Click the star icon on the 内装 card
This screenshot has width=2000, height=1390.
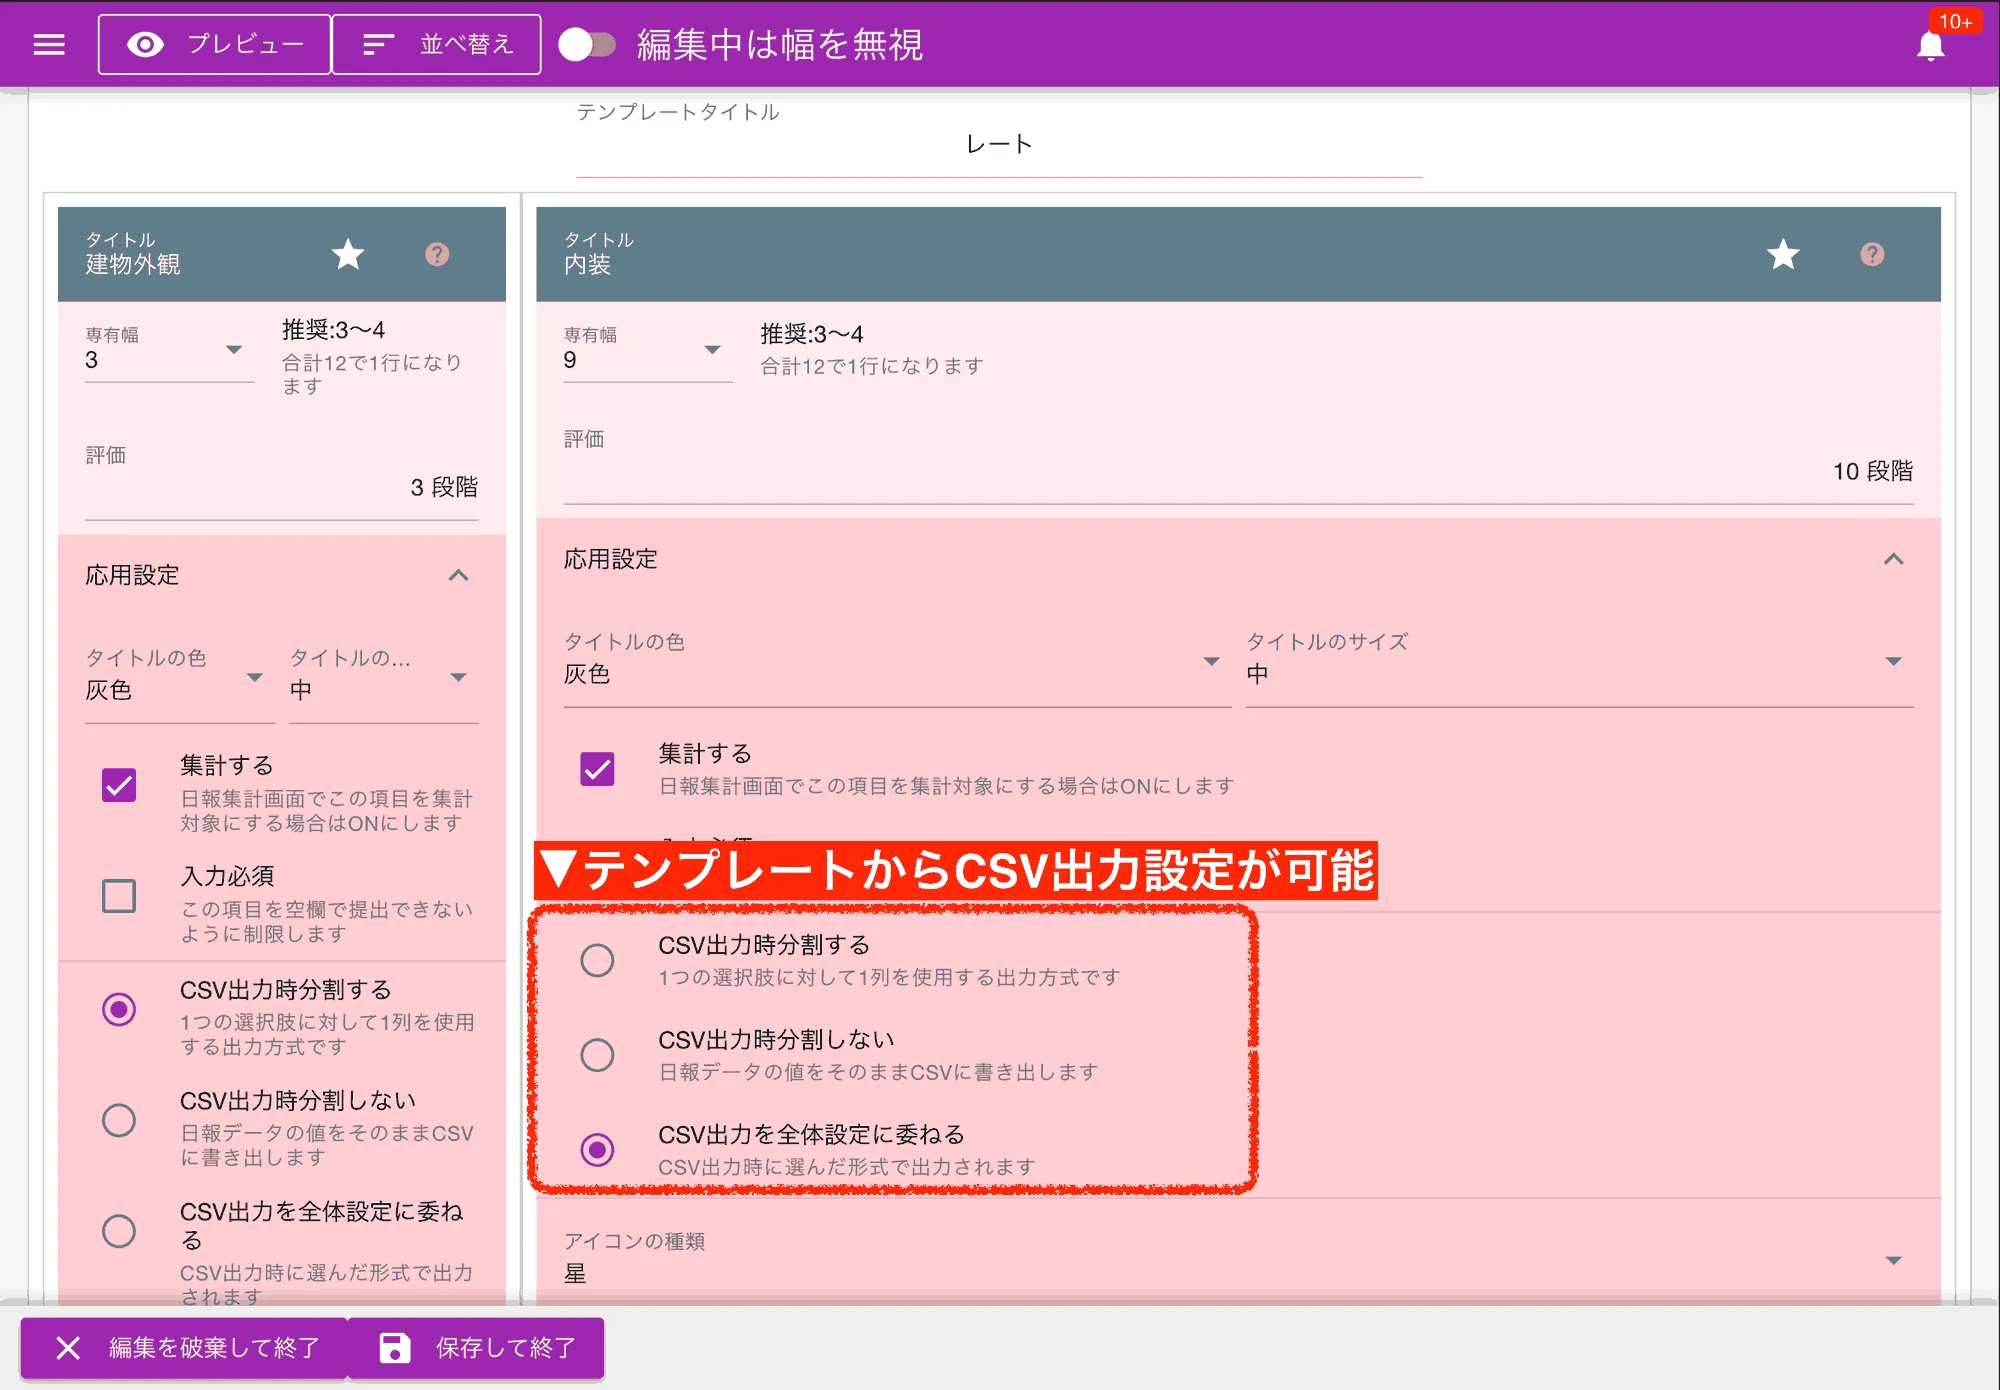(x=1782, y=255)
